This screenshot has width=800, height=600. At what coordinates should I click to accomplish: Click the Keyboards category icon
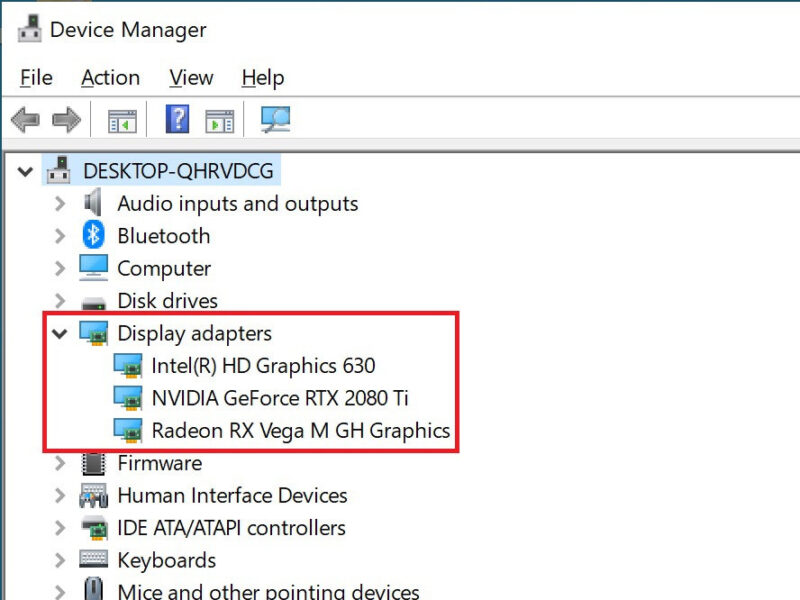click(x=93, y=560)
